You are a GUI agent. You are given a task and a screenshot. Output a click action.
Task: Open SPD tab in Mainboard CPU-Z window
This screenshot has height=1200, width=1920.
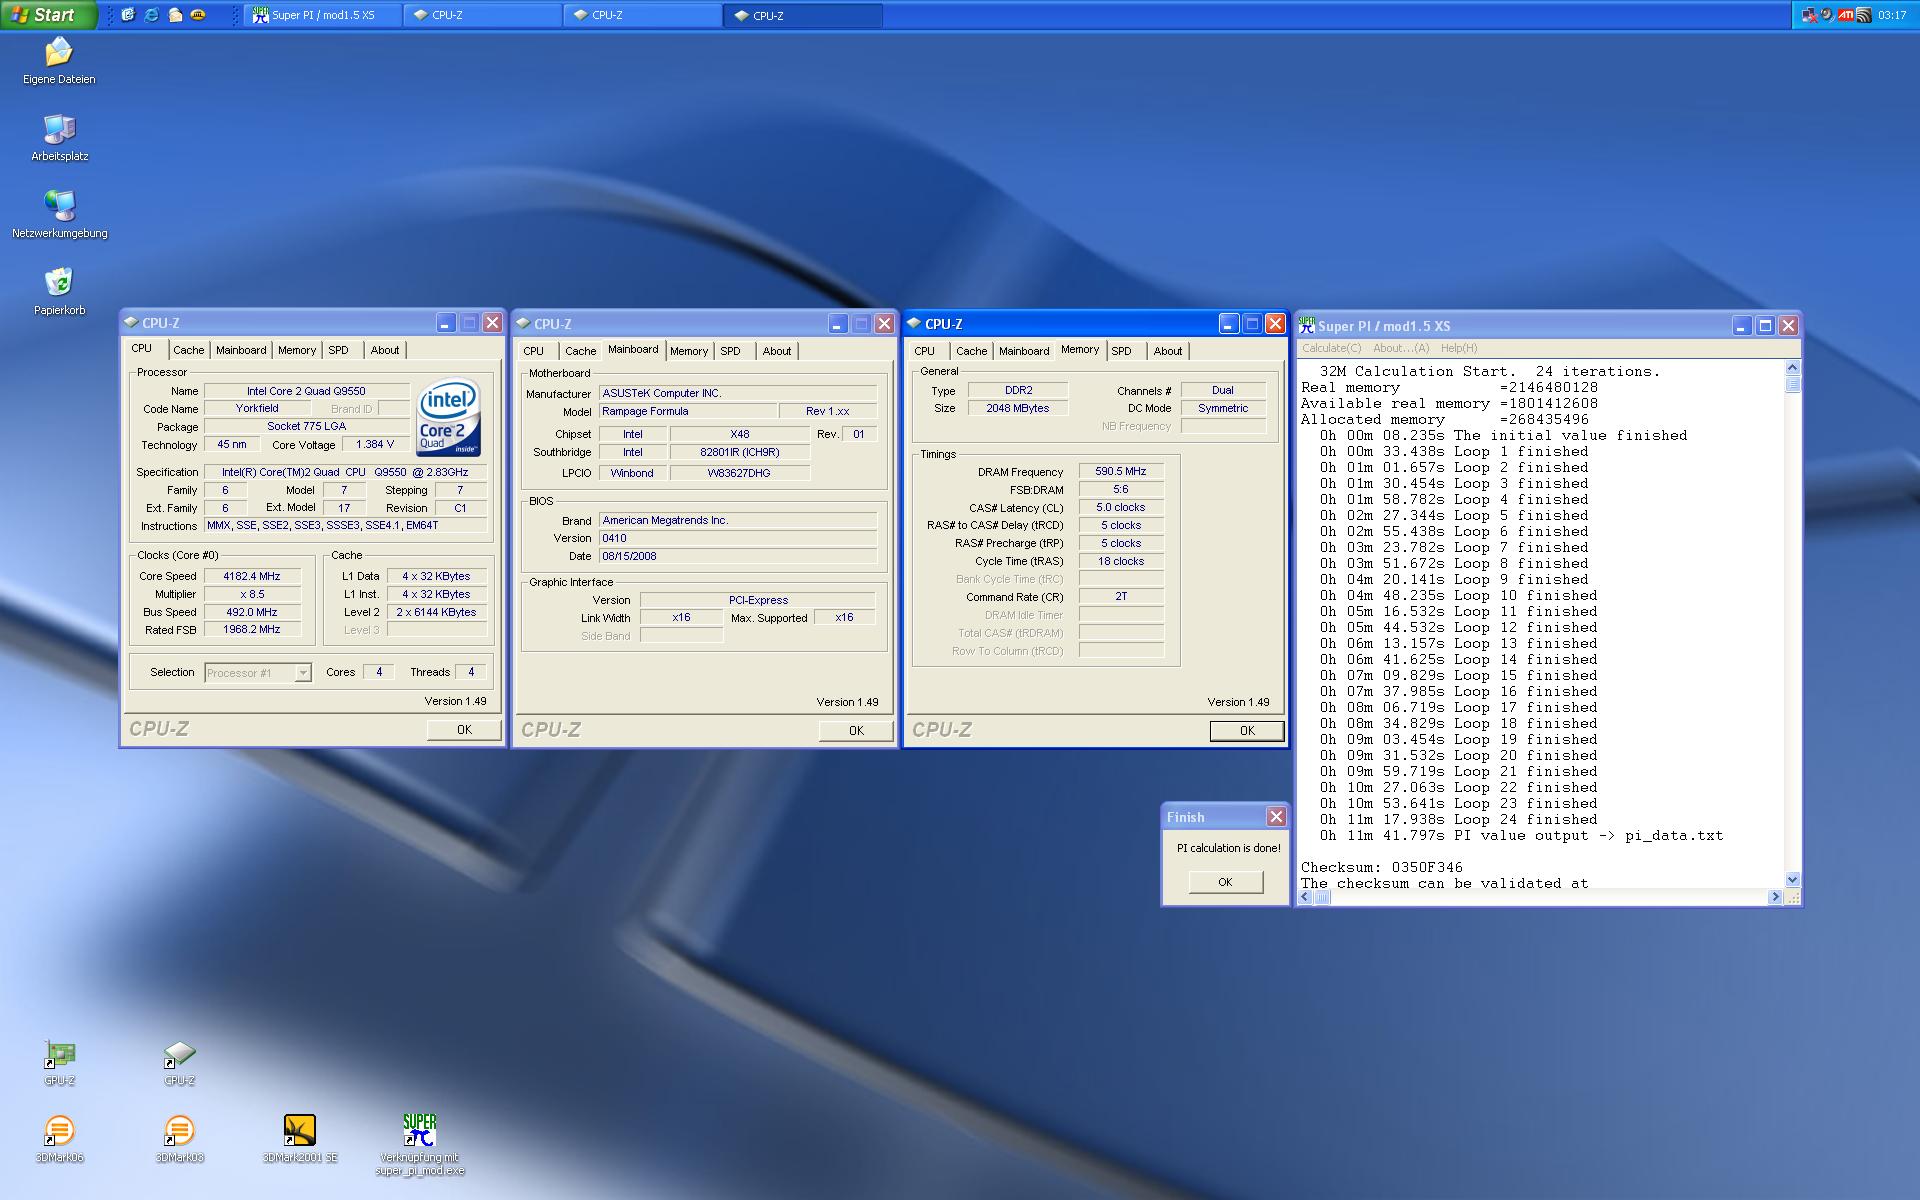pos(731,351)
